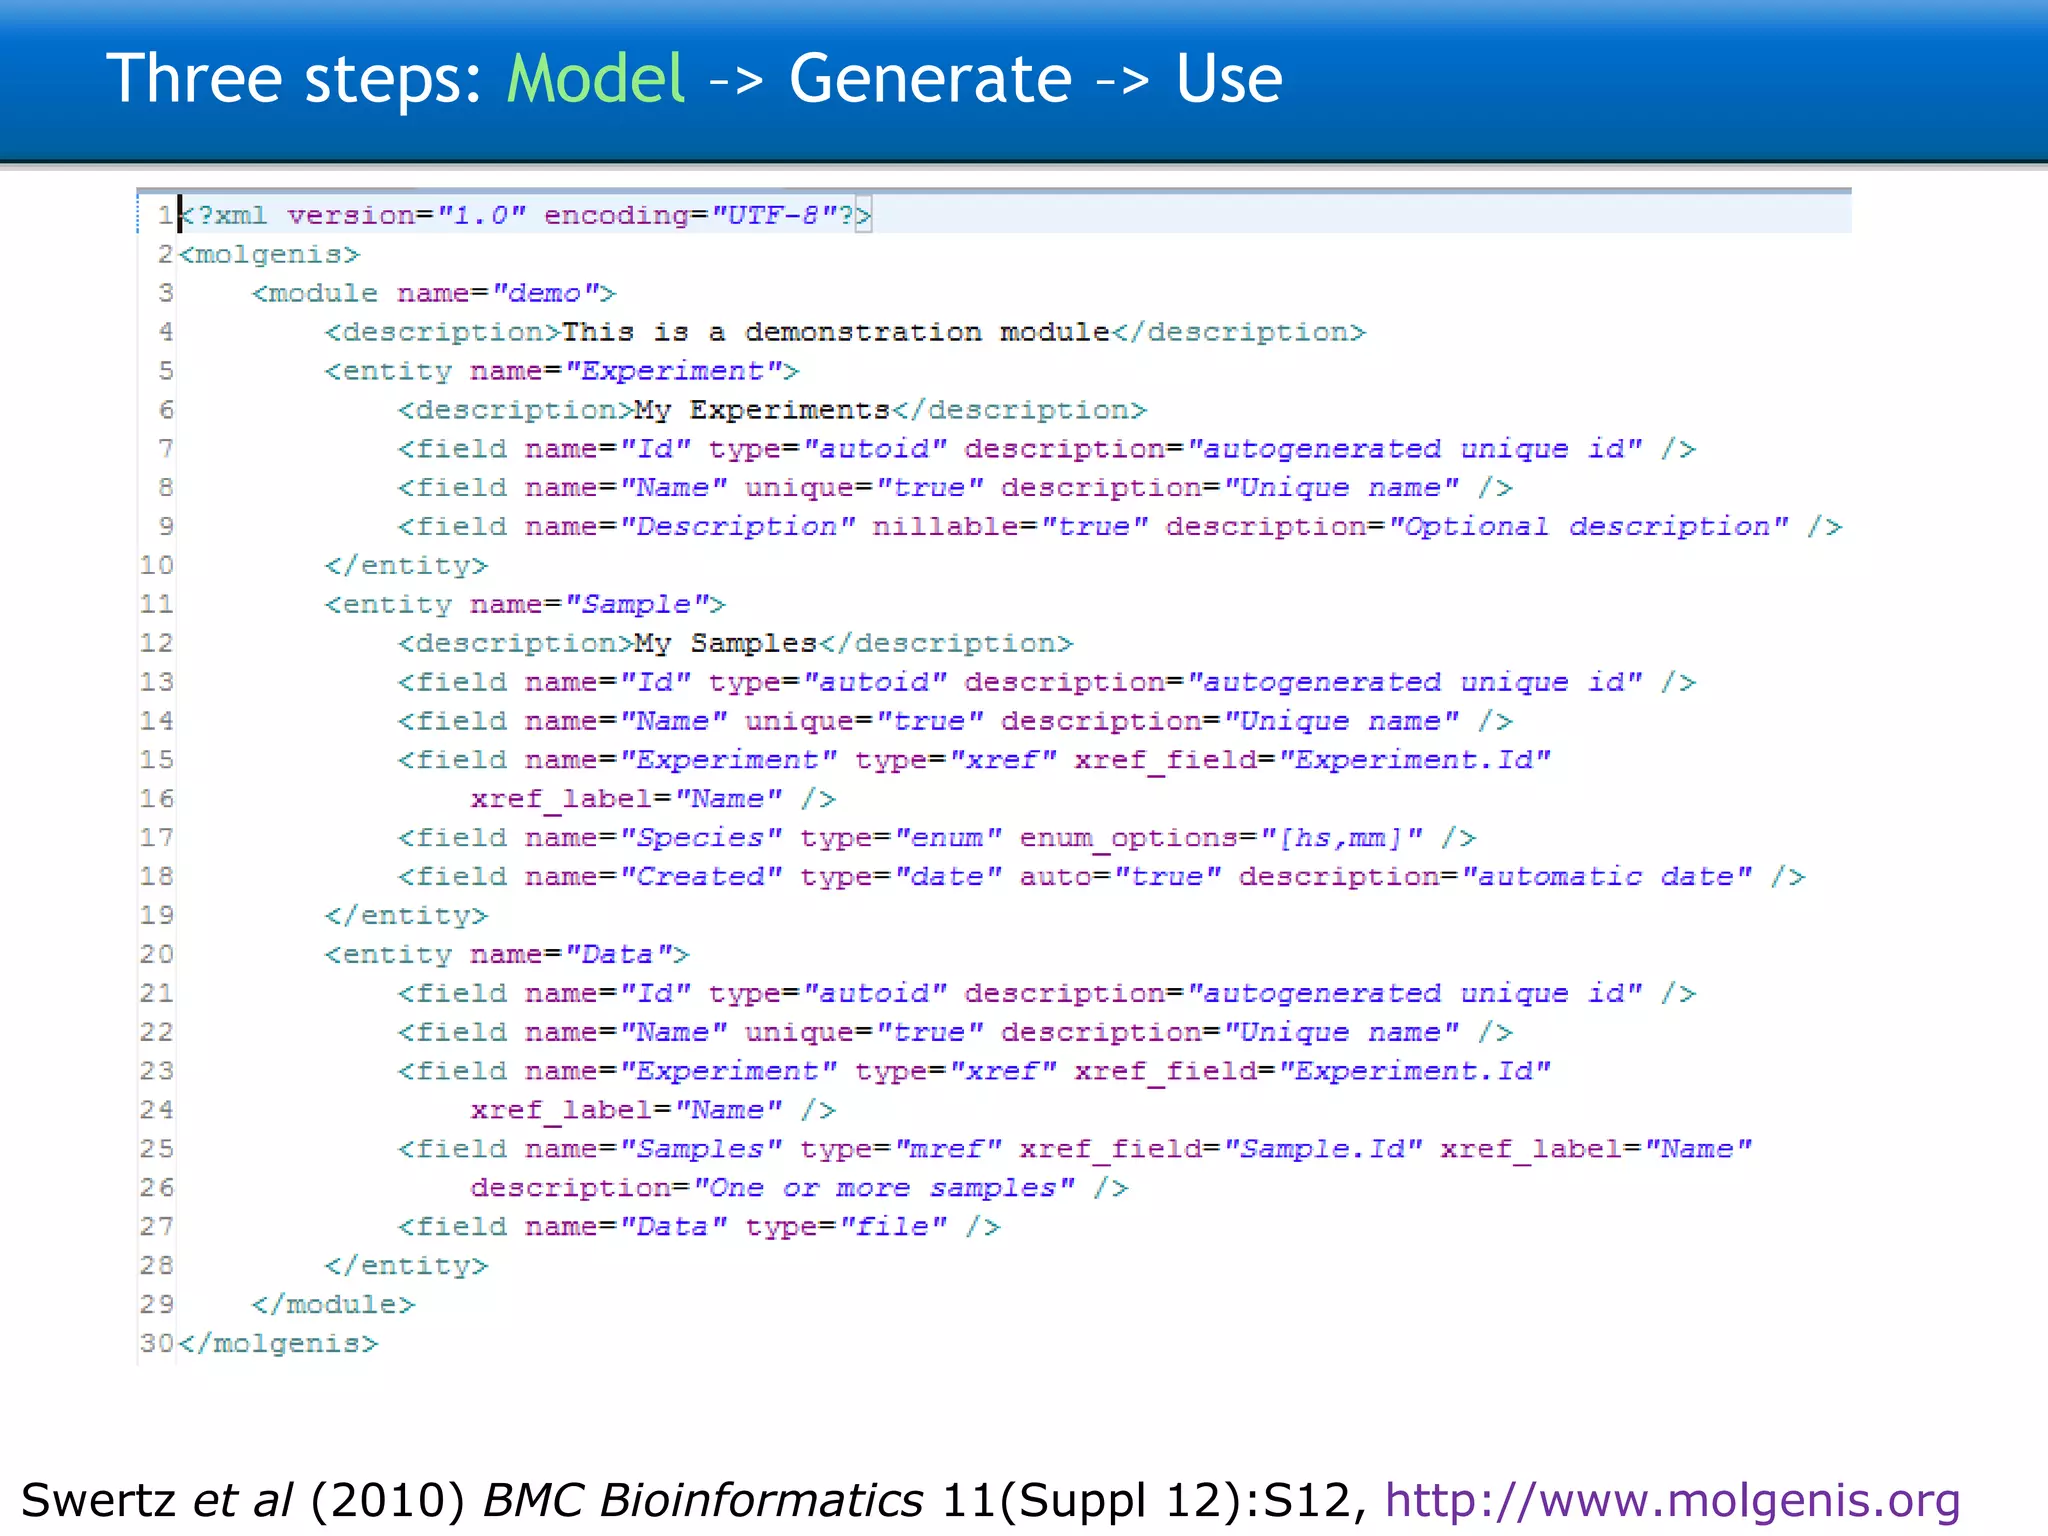Select closing </entity> tag on line 28
Viewport: 2048px width, 1536px height.
[406, 1266]
